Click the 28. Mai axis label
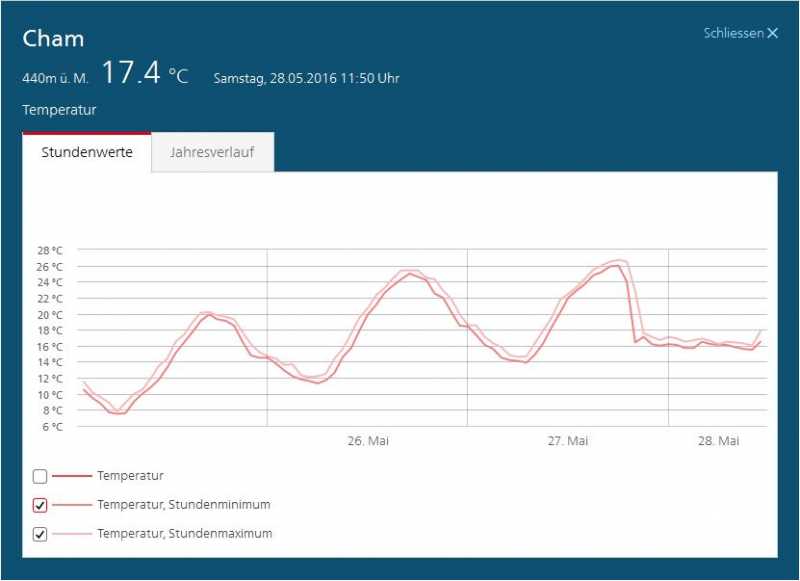Screen dimensions: 800x581 718,441
